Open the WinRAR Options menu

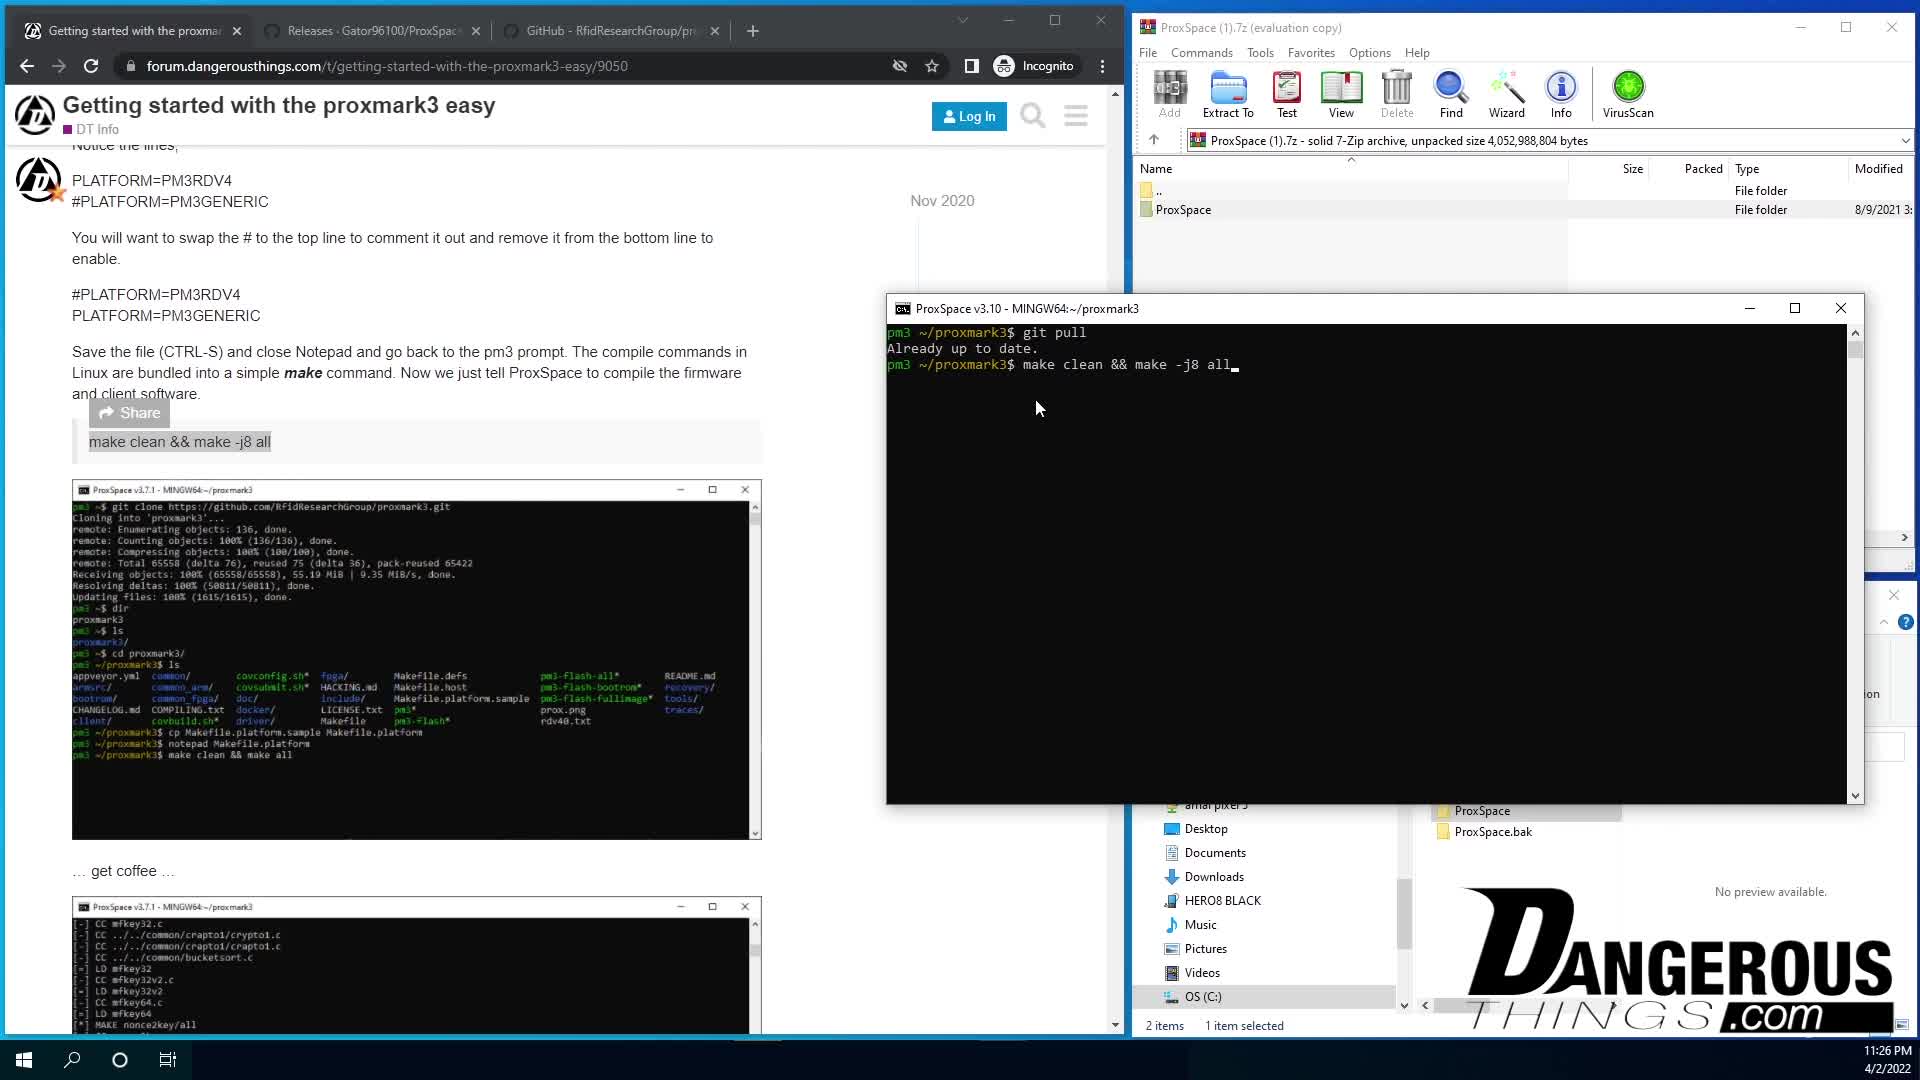[x=1369, y=53]
